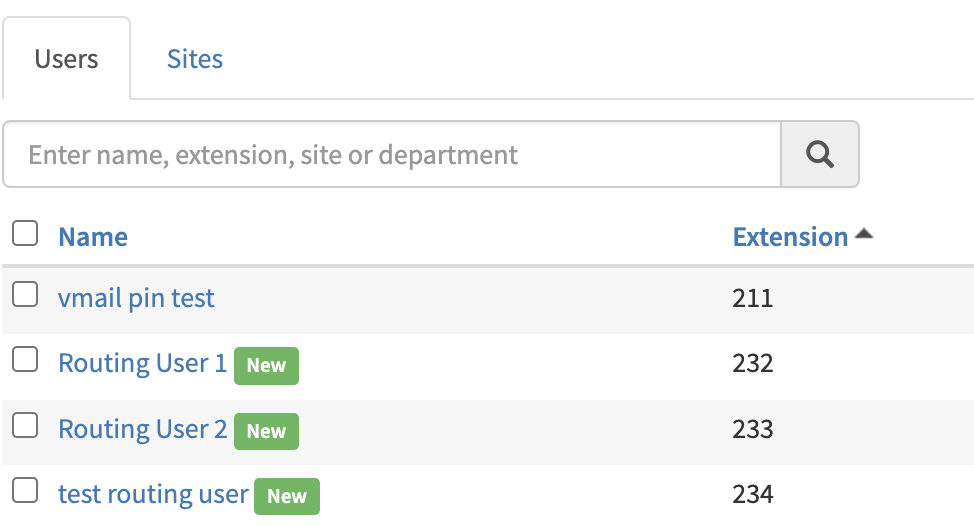974x526 pixels.
Task: Open the Routing User 2 link
Action: (143, 429)
